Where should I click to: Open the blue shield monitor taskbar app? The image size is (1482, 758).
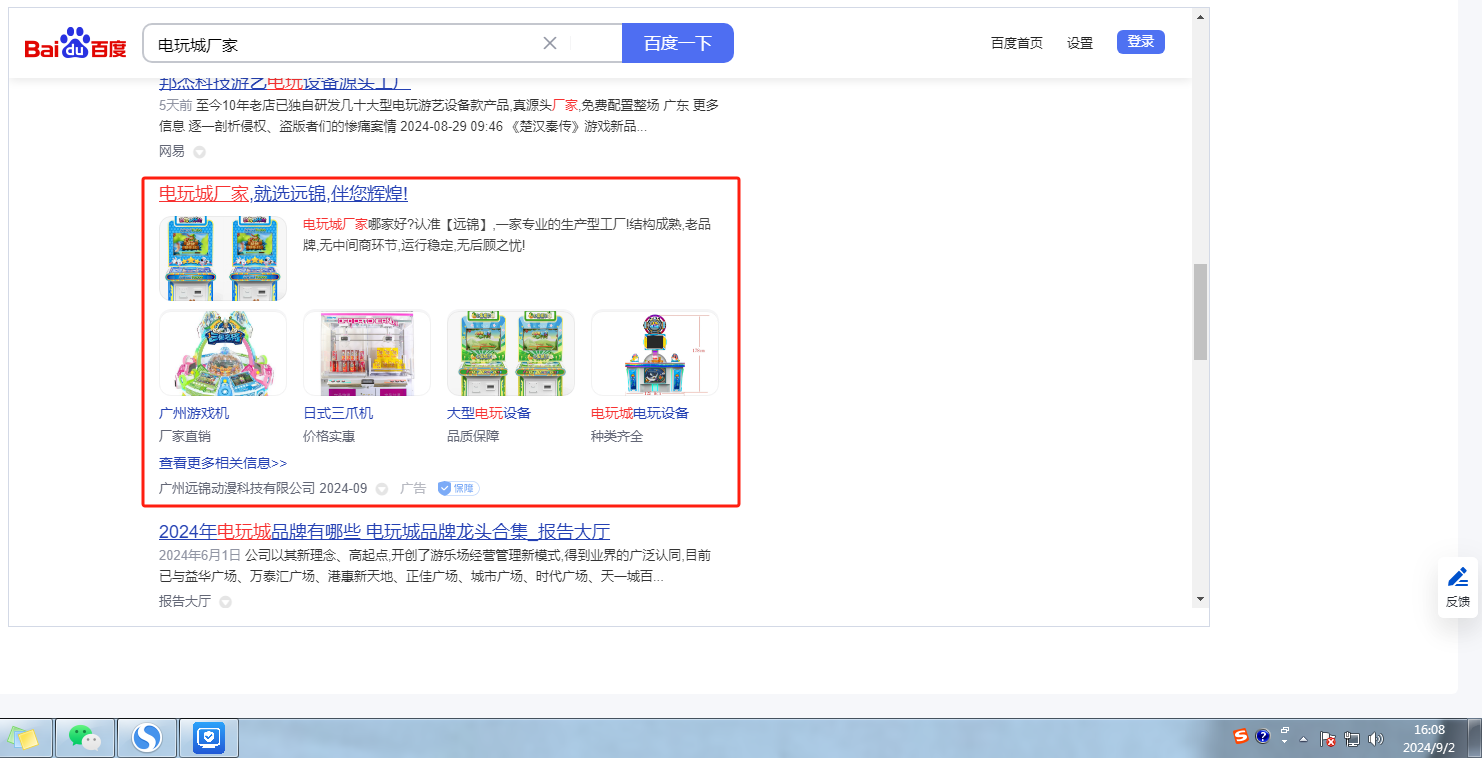pyautogui.click(x=209, y=738)
